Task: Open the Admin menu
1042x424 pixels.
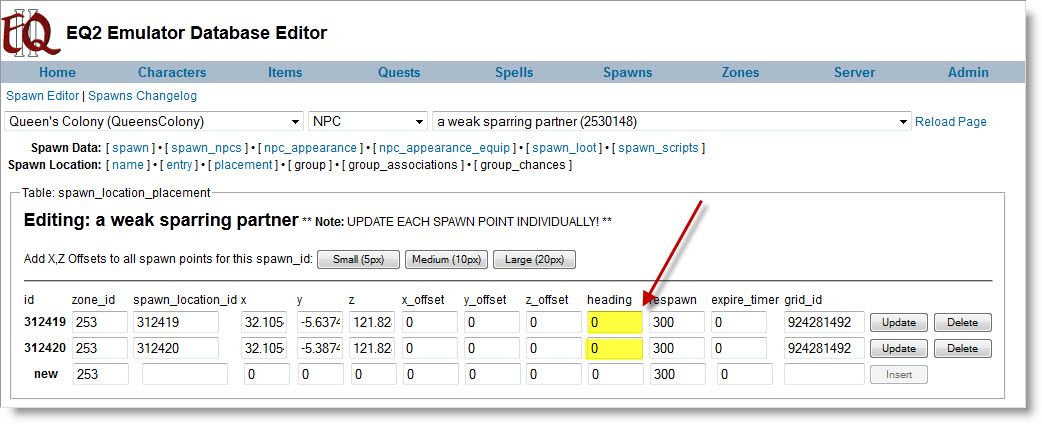Action: 968,72
